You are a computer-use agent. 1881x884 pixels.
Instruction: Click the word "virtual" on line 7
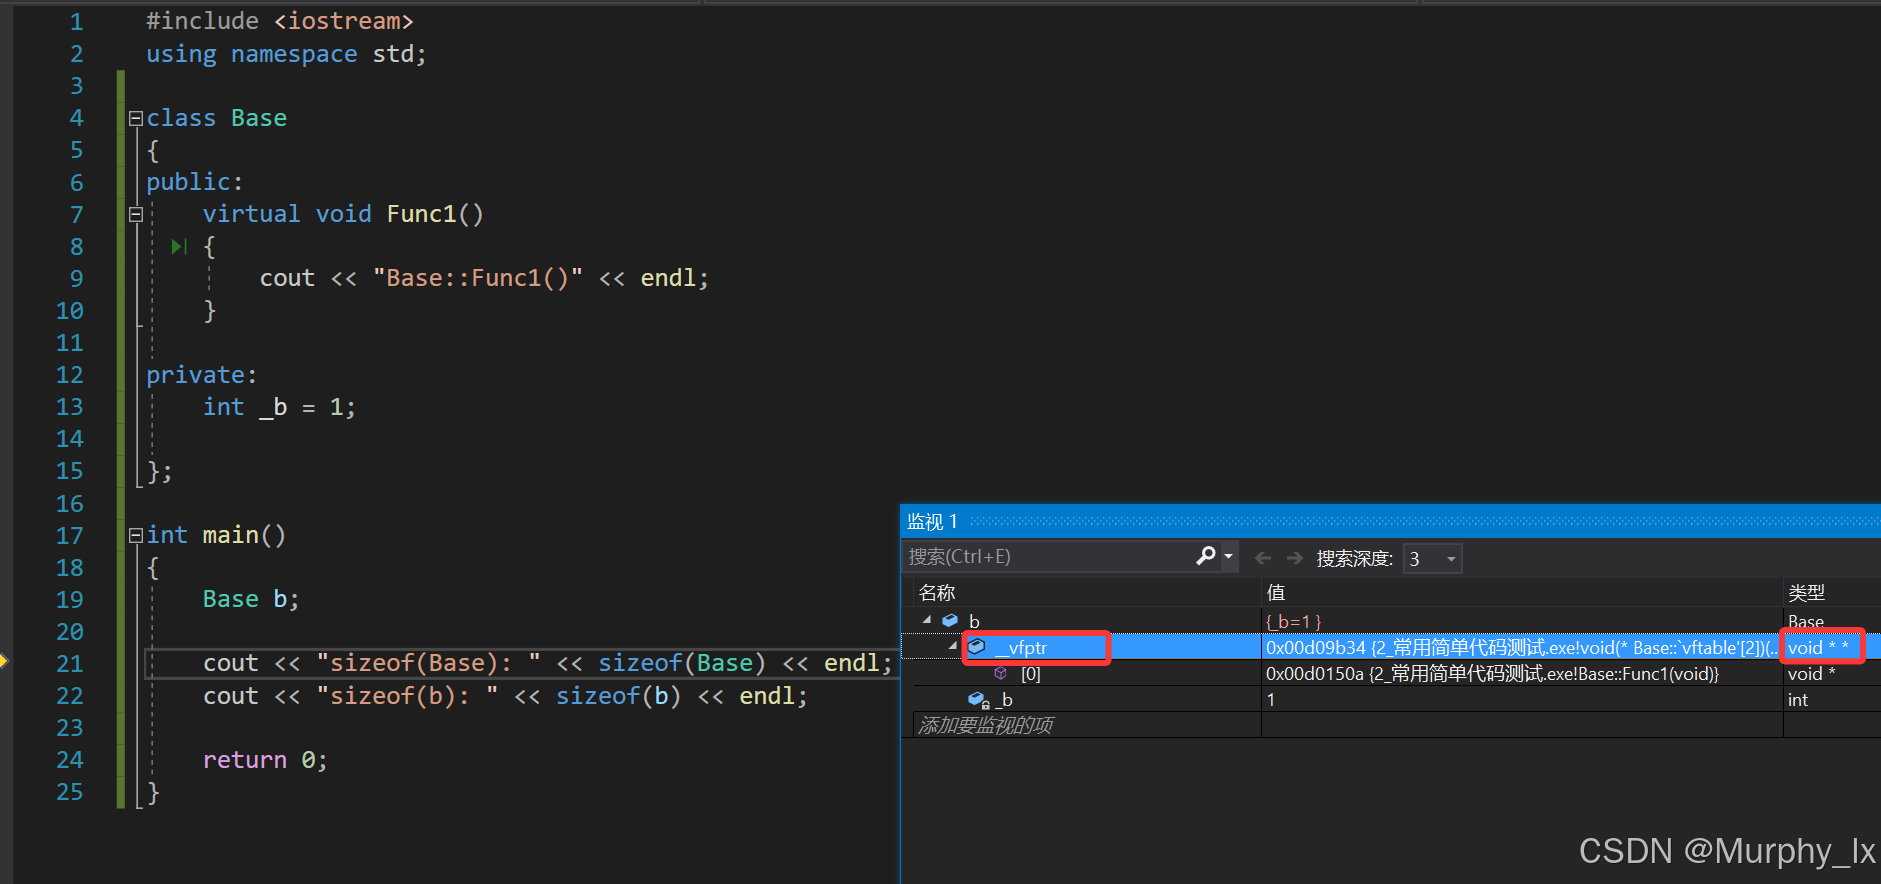(252, 214)
